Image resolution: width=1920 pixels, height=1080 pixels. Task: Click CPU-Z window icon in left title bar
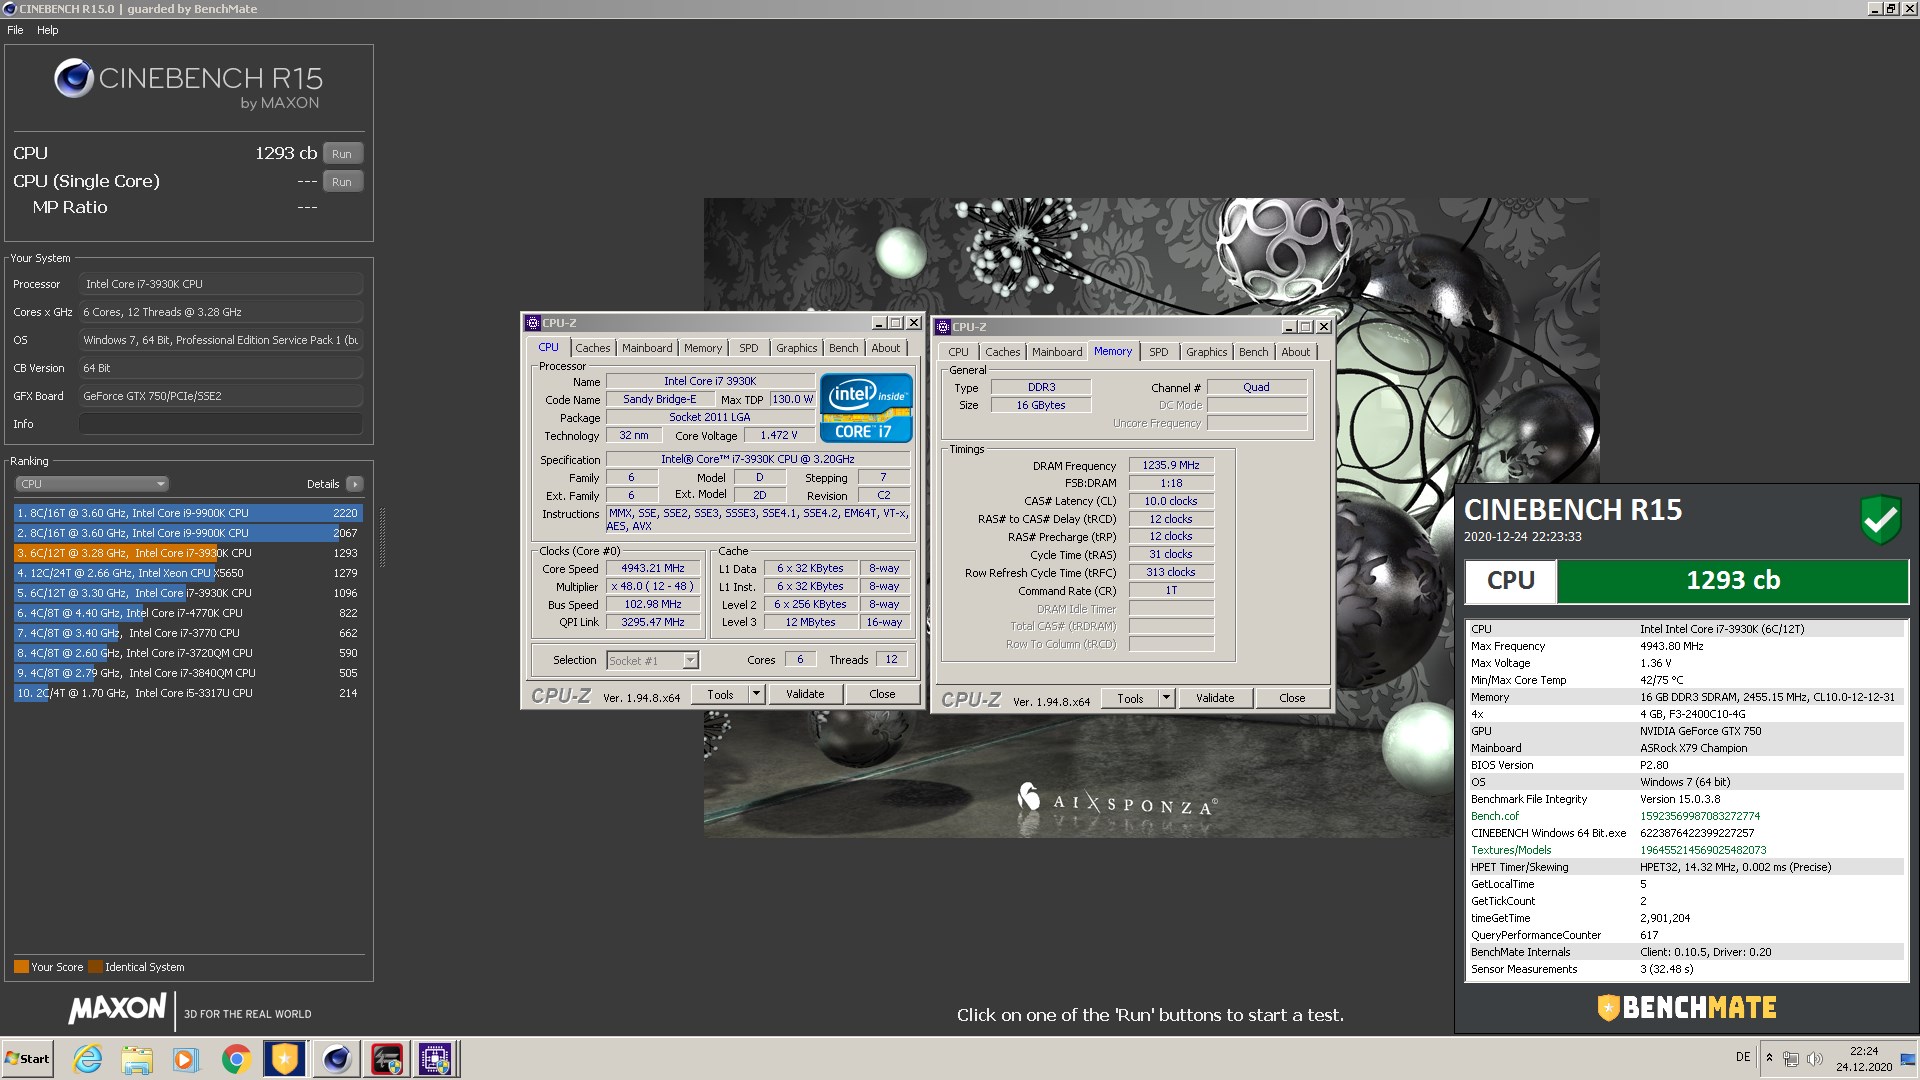[x=532, y=323]
